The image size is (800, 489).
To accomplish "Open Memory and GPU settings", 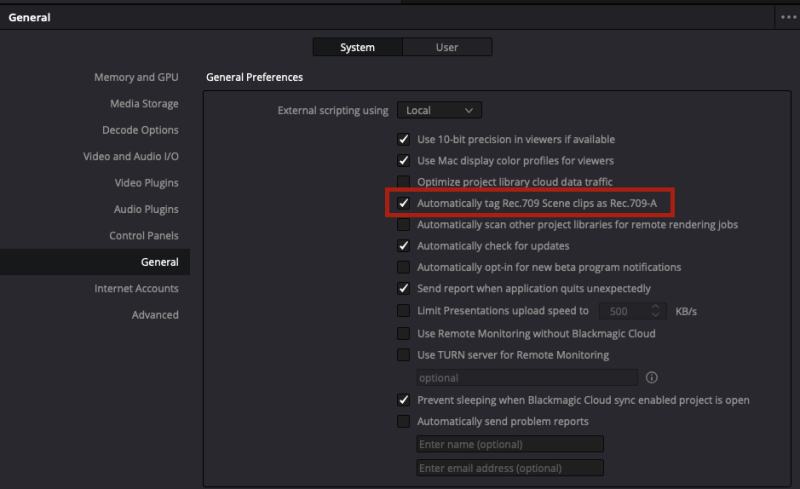I will click(x=136, y=77).
